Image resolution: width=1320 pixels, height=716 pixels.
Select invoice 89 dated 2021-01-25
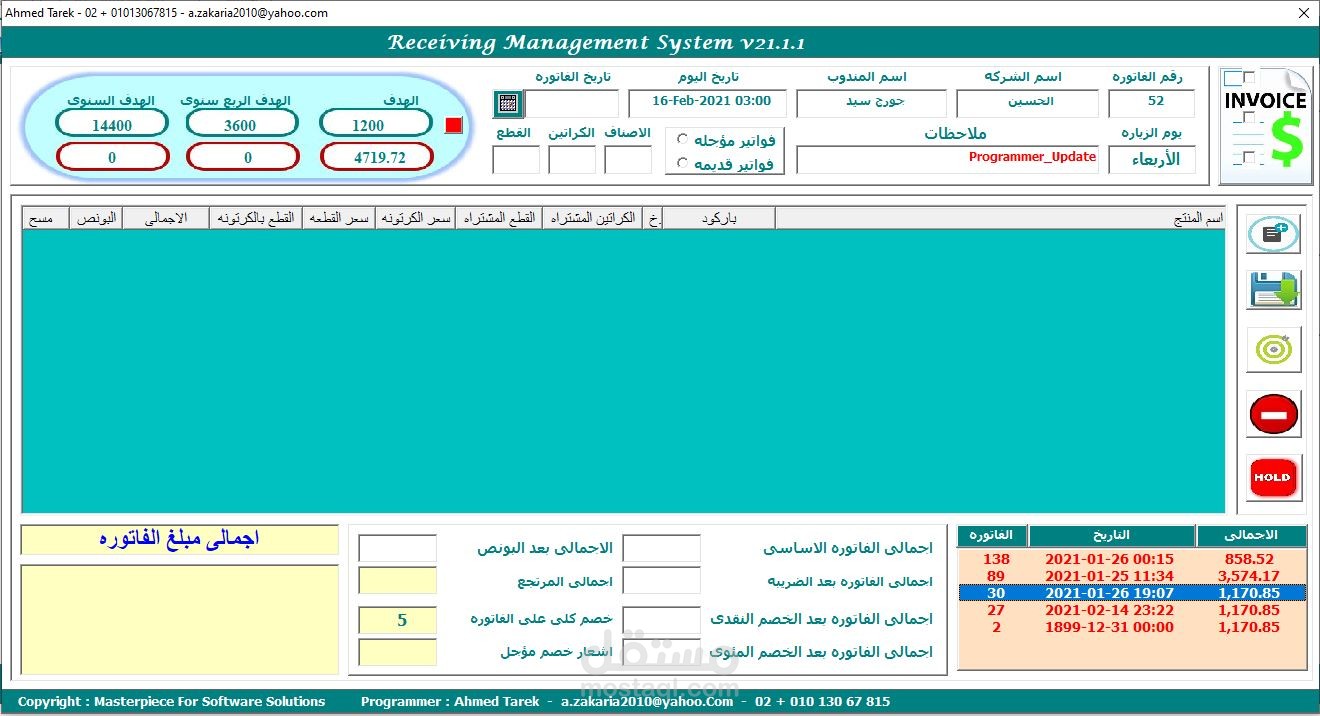click(x=1132, y=576)
